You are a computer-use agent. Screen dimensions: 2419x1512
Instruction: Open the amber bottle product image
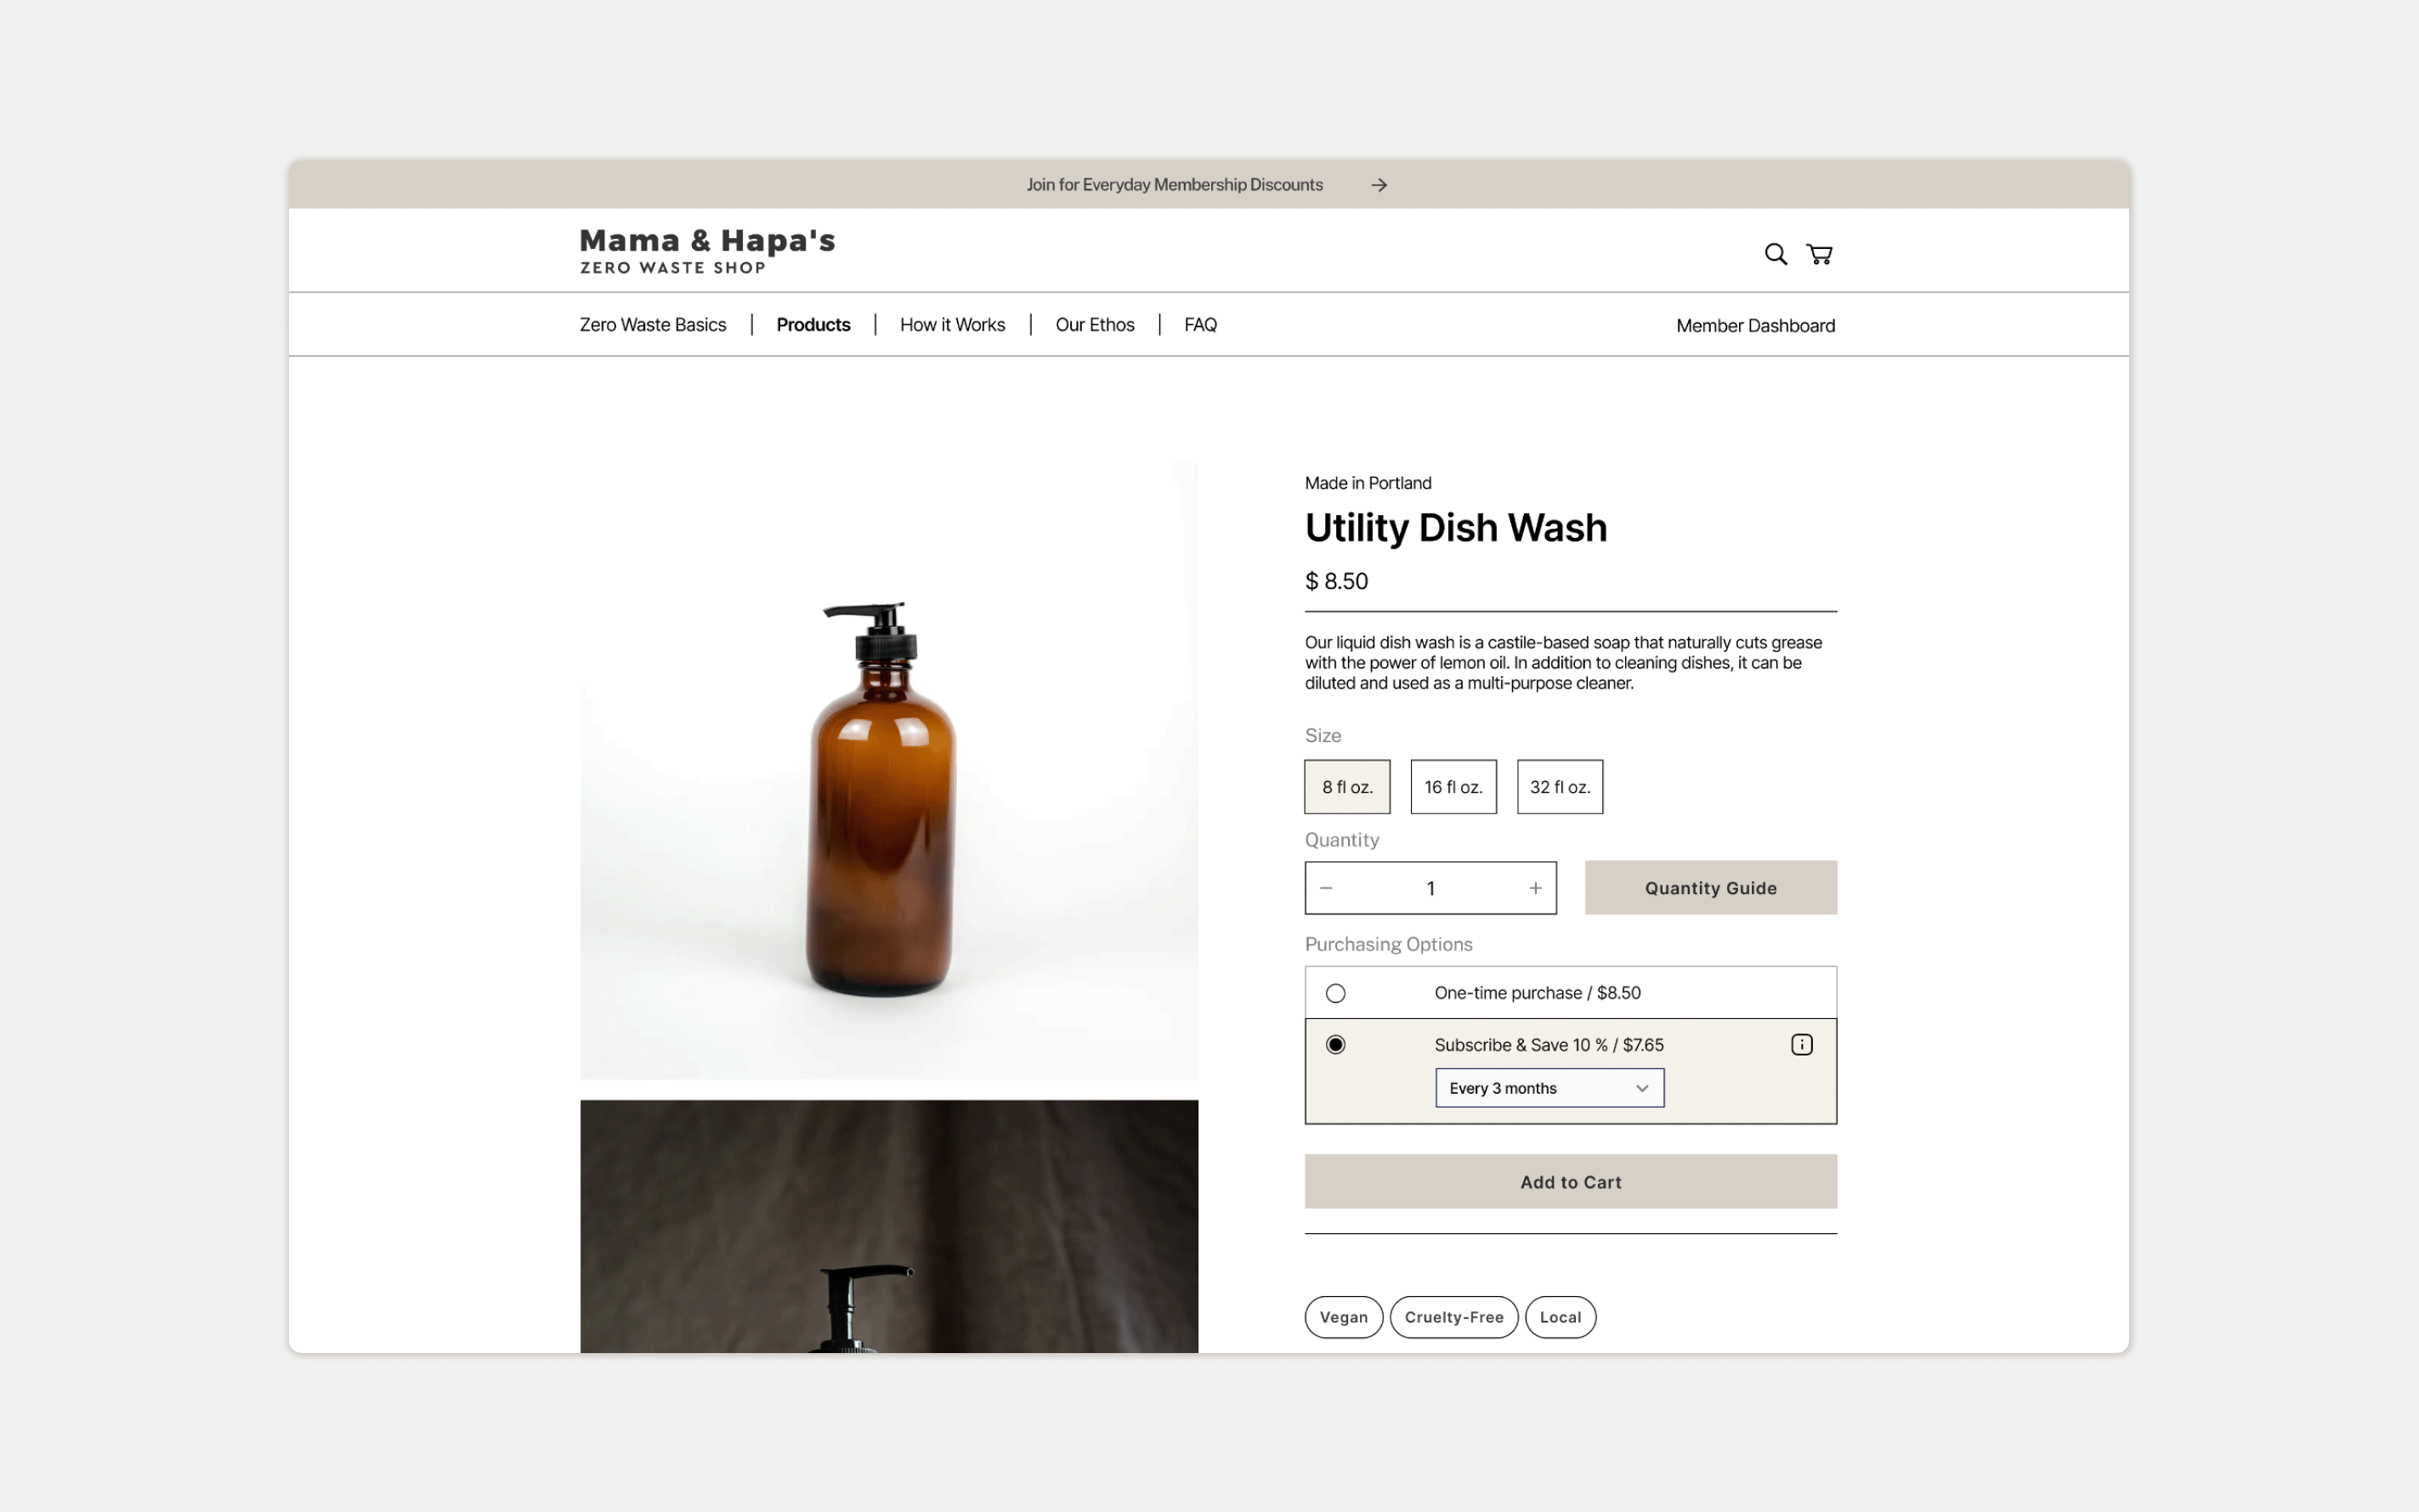(x=889, y=770)
